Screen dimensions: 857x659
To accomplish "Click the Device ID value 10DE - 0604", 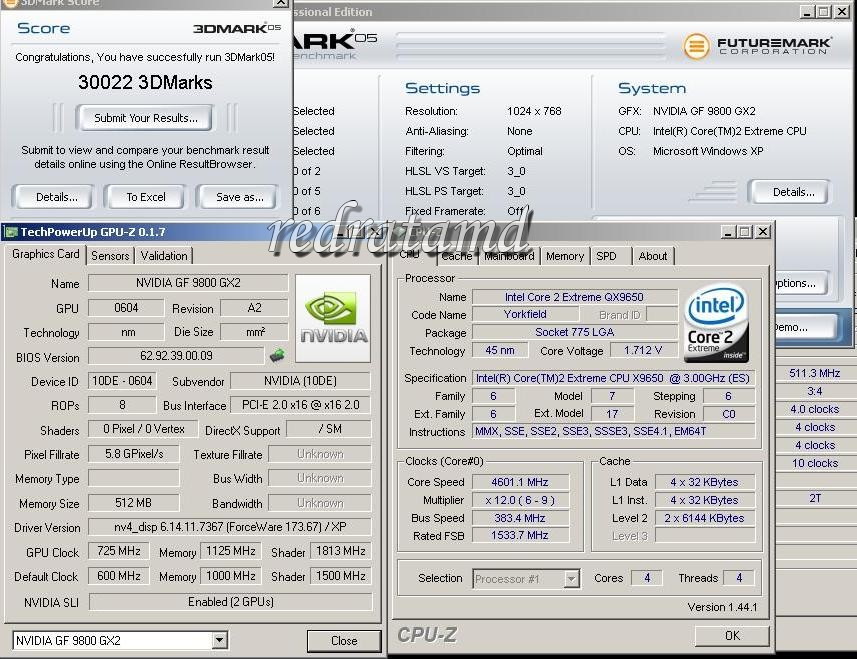I will pyautogui.click(x=122, y=381).
